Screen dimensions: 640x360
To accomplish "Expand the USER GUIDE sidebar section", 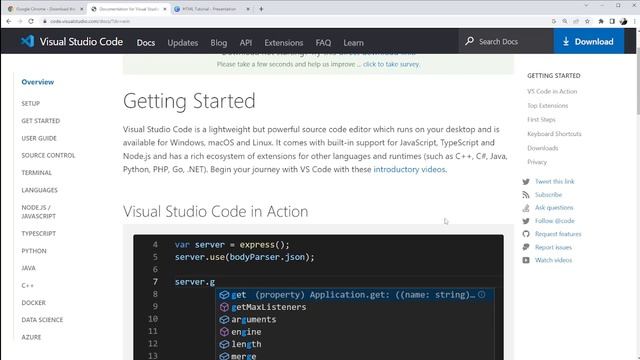I will (39, 138).
